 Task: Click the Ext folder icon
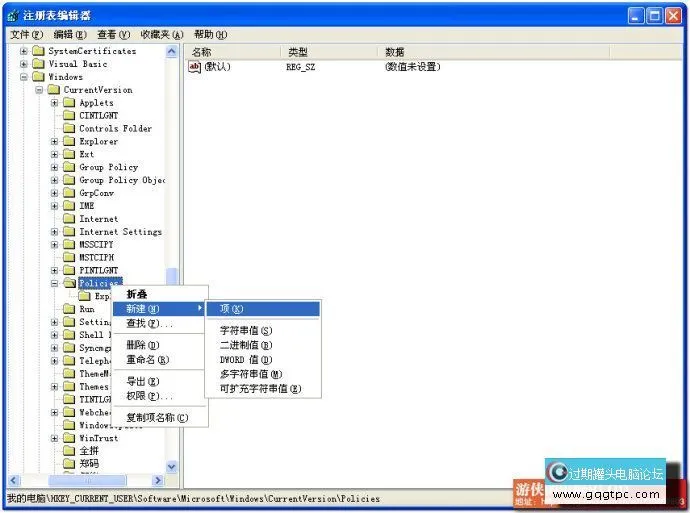pyautogui.click(x=69, y=154)
